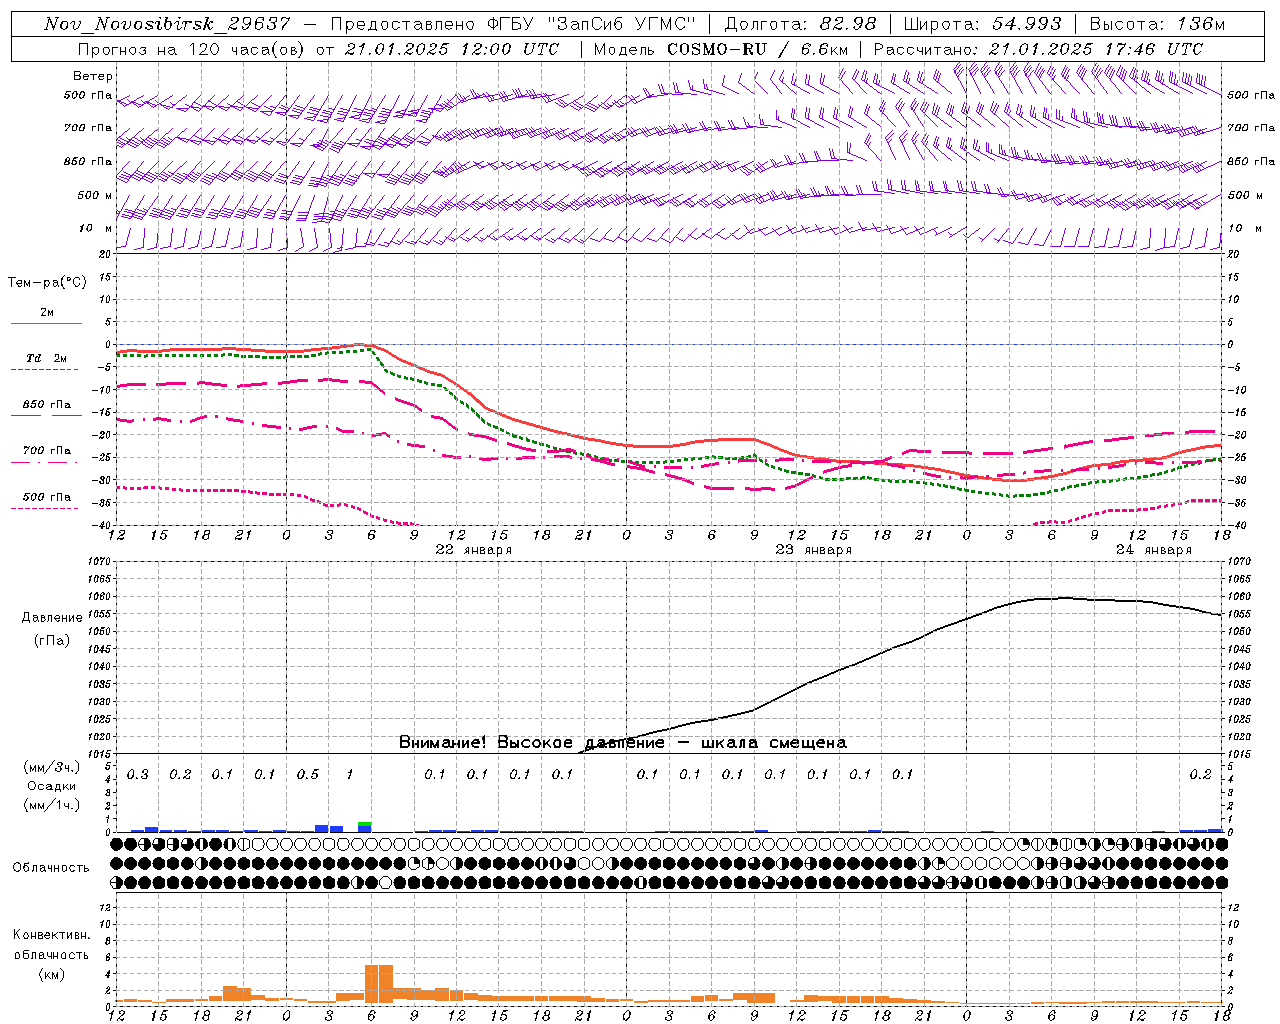Click the 0.3 precipitation value
The image size is (1280, 1024).
tap(138, 775)
